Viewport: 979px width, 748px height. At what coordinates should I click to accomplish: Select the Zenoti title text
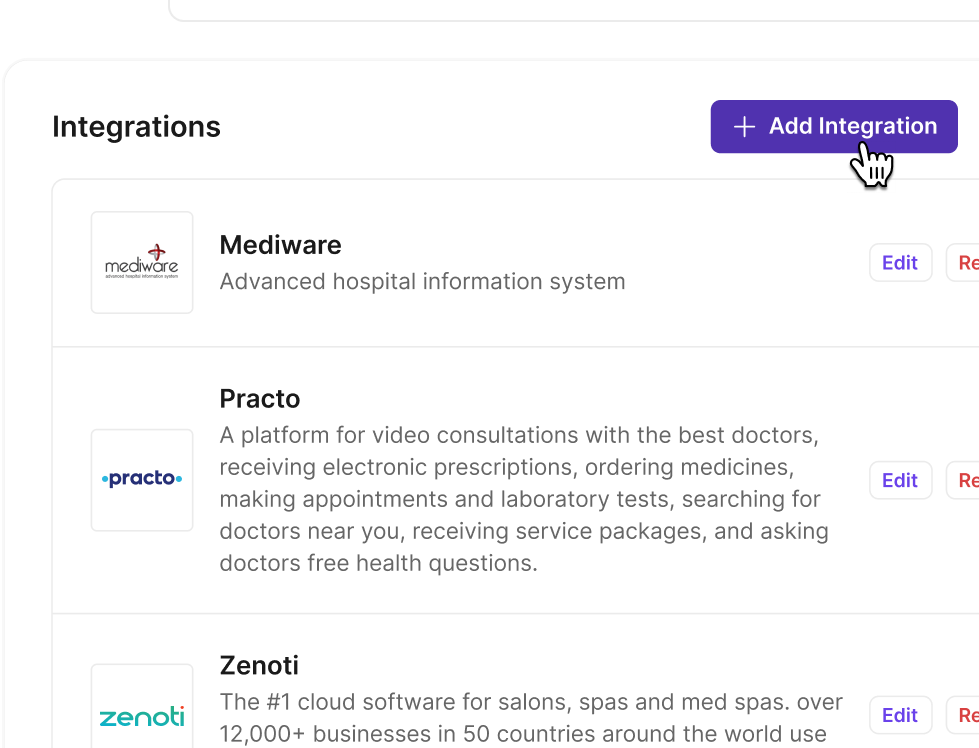[259, 666]
